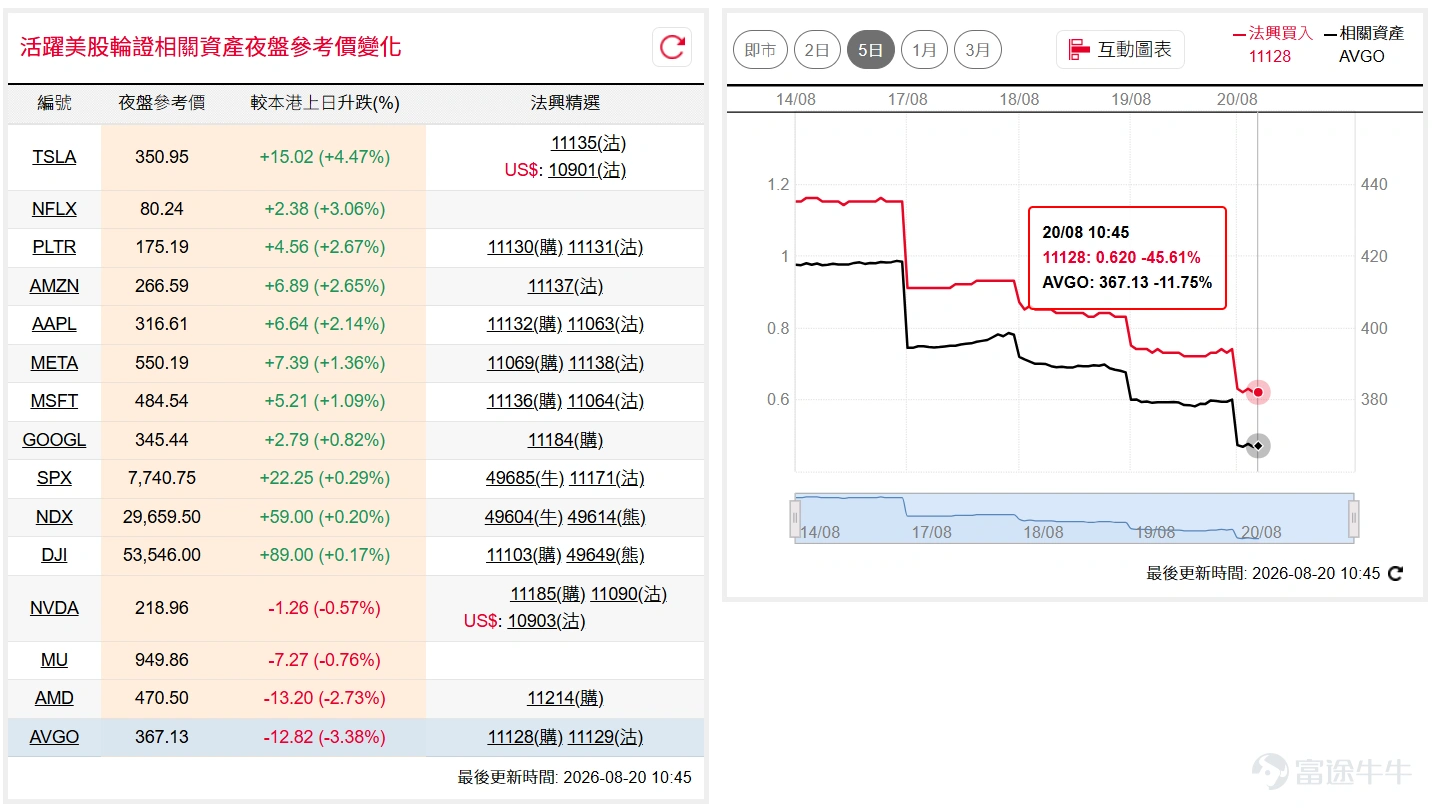Open SPX bull certificate 49685(牛)

click(x=525, y=478)
